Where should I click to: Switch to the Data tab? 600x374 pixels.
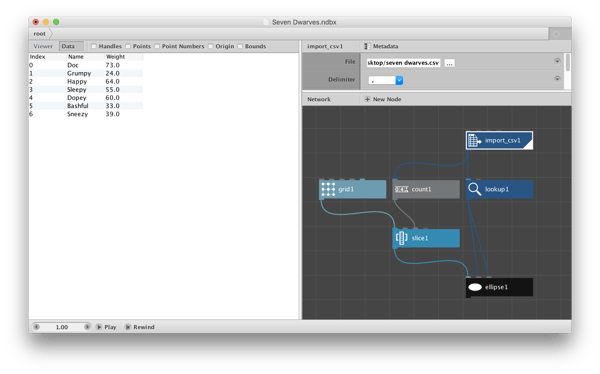click(71, 46)
